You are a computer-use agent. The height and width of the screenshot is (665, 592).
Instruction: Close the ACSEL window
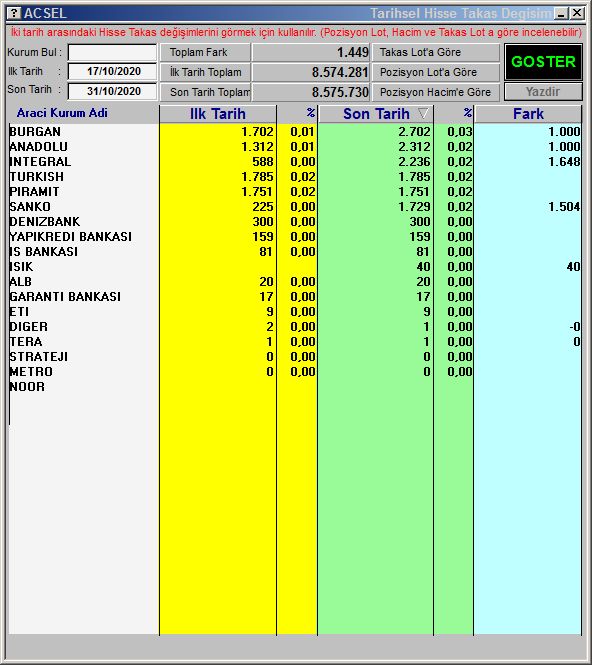577,14
